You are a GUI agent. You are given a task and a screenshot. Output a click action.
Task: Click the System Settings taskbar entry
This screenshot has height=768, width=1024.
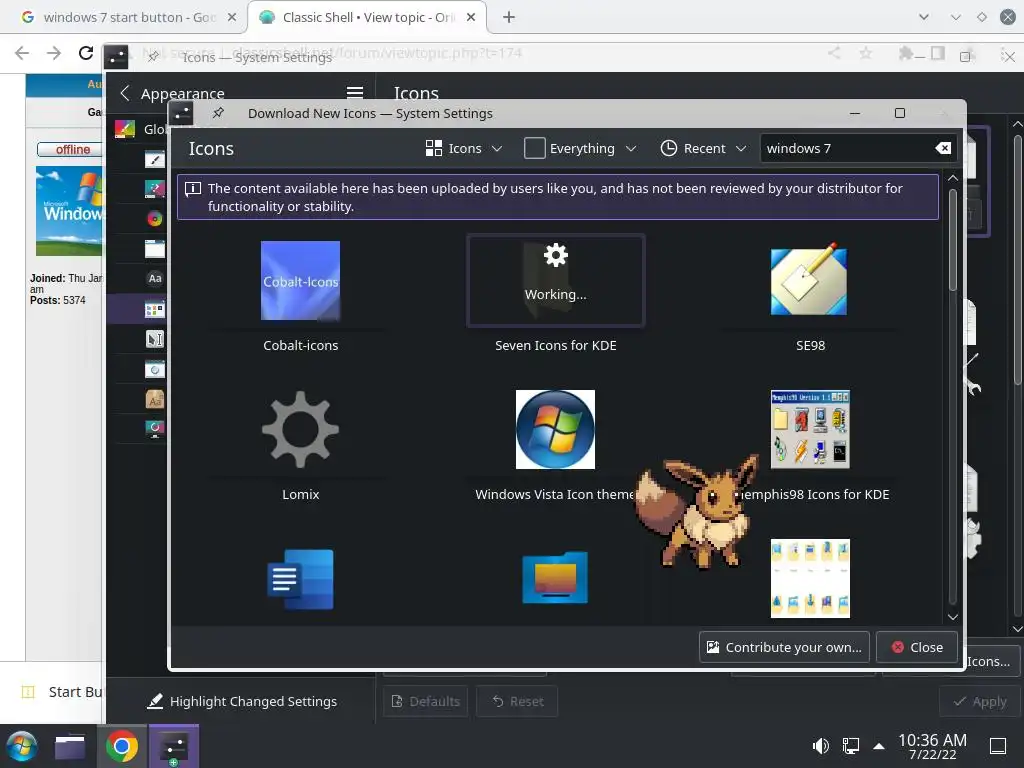coord(174,746)
